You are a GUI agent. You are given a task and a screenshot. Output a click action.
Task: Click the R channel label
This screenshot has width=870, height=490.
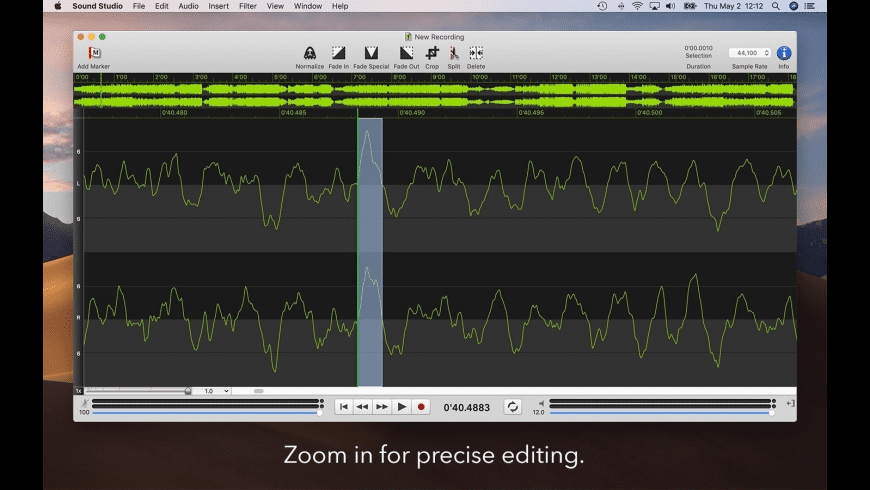[78, 317]
